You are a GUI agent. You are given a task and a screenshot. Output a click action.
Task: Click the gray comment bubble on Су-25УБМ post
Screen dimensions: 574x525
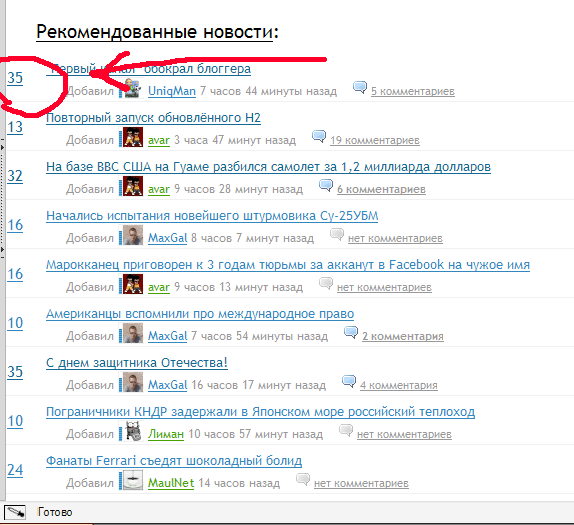pyautogui.click(x=337, y=234)
